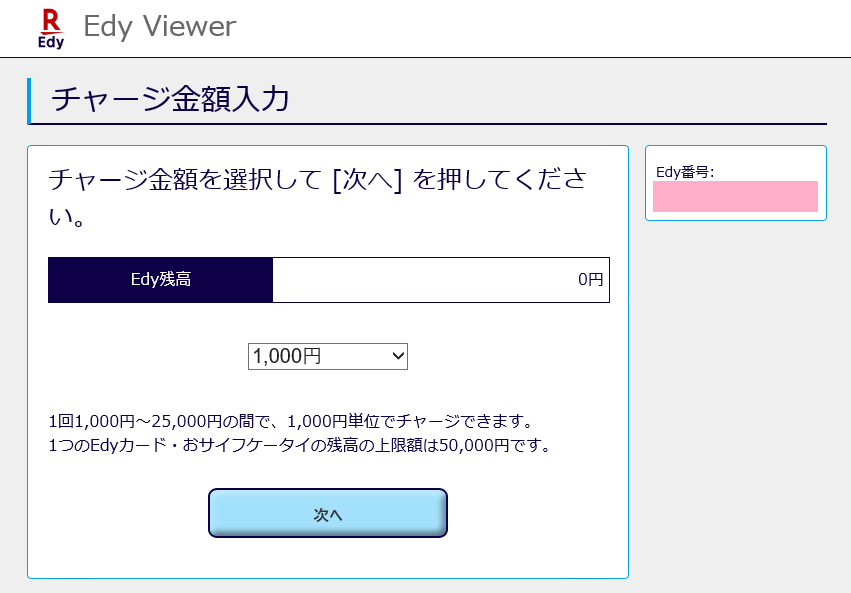
Task: Click the Rakuten Edy logo icon
Action: click(x=50, y=26)
